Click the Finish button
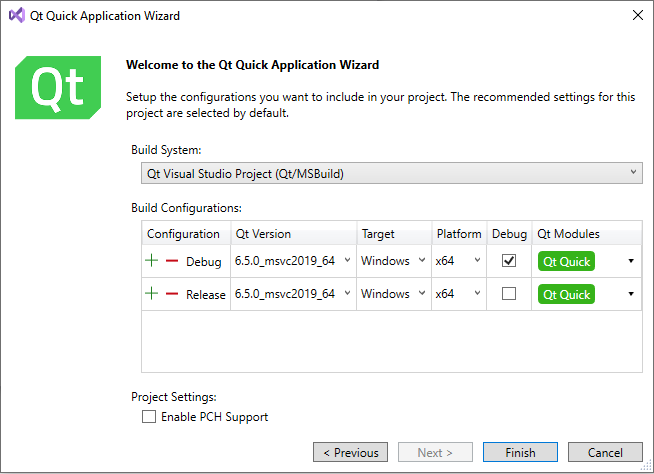 pyautogui.click(x=520, y=452)
